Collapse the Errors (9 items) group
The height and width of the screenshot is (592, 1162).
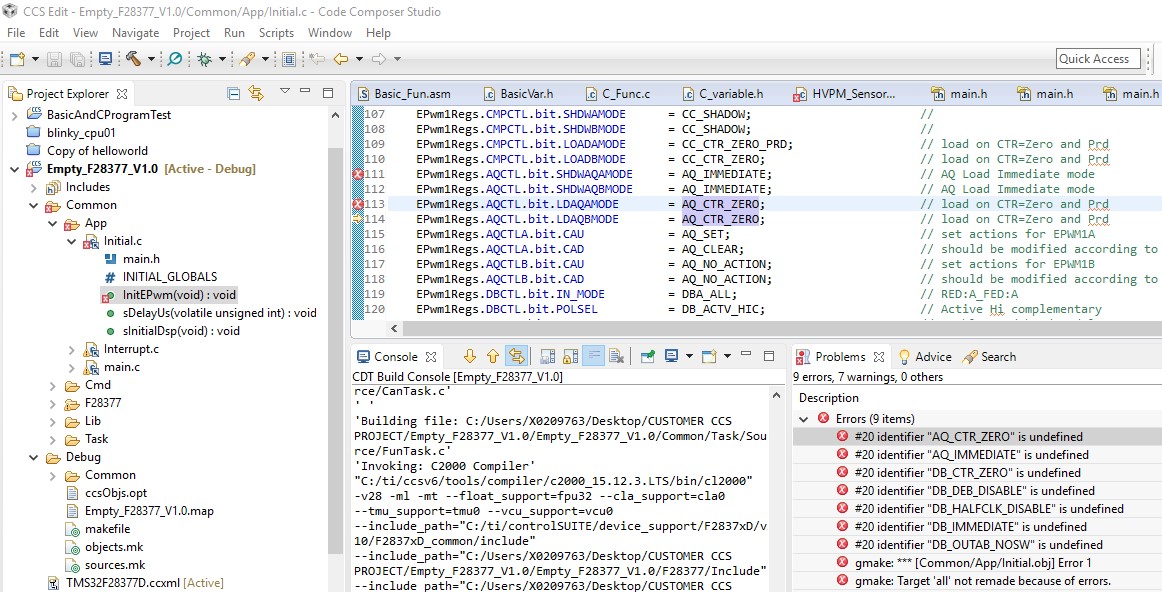point(804,419)
